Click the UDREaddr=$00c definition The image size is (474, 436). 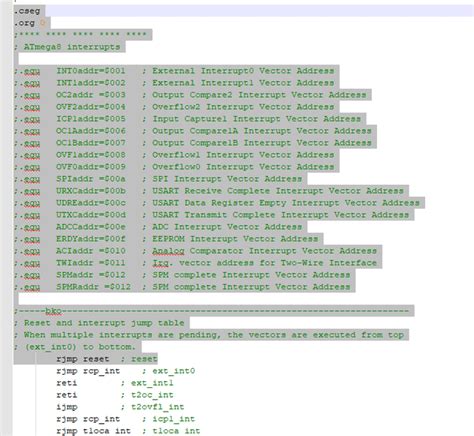click(x=91, y=203)
